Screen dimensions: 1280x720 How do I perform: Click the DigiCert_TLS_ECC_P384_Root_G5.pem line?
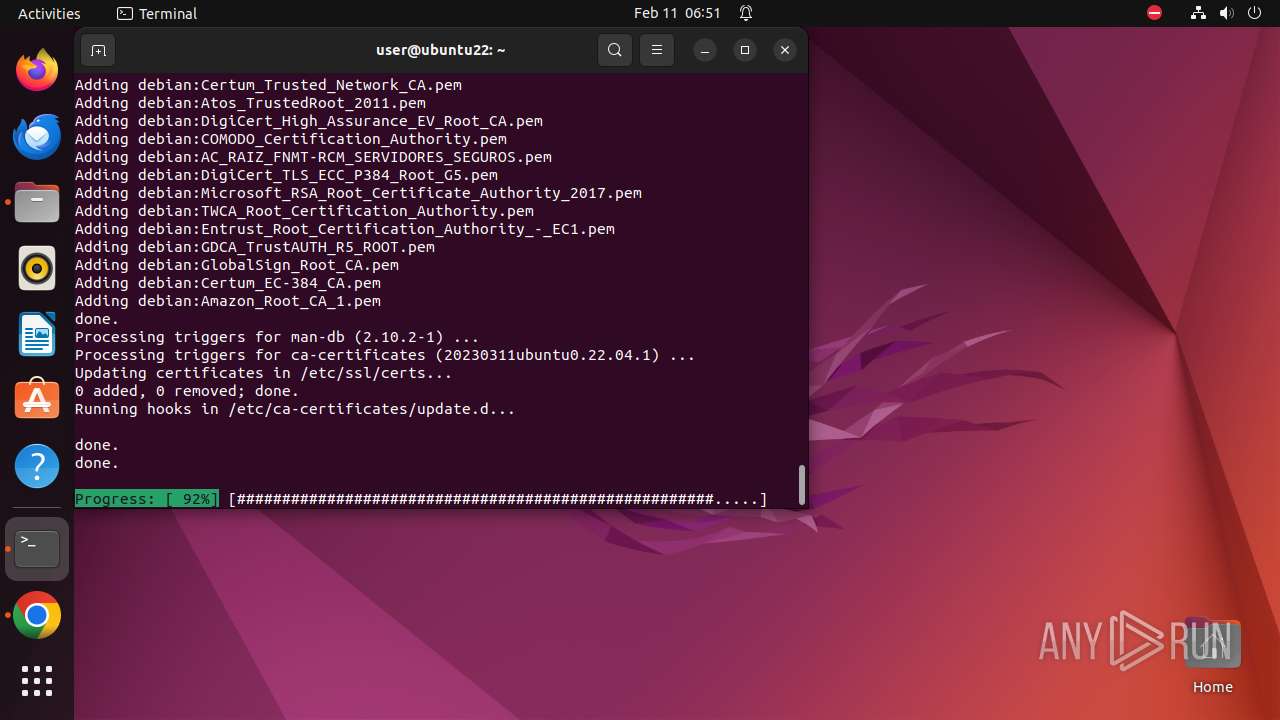coord(286,175)
